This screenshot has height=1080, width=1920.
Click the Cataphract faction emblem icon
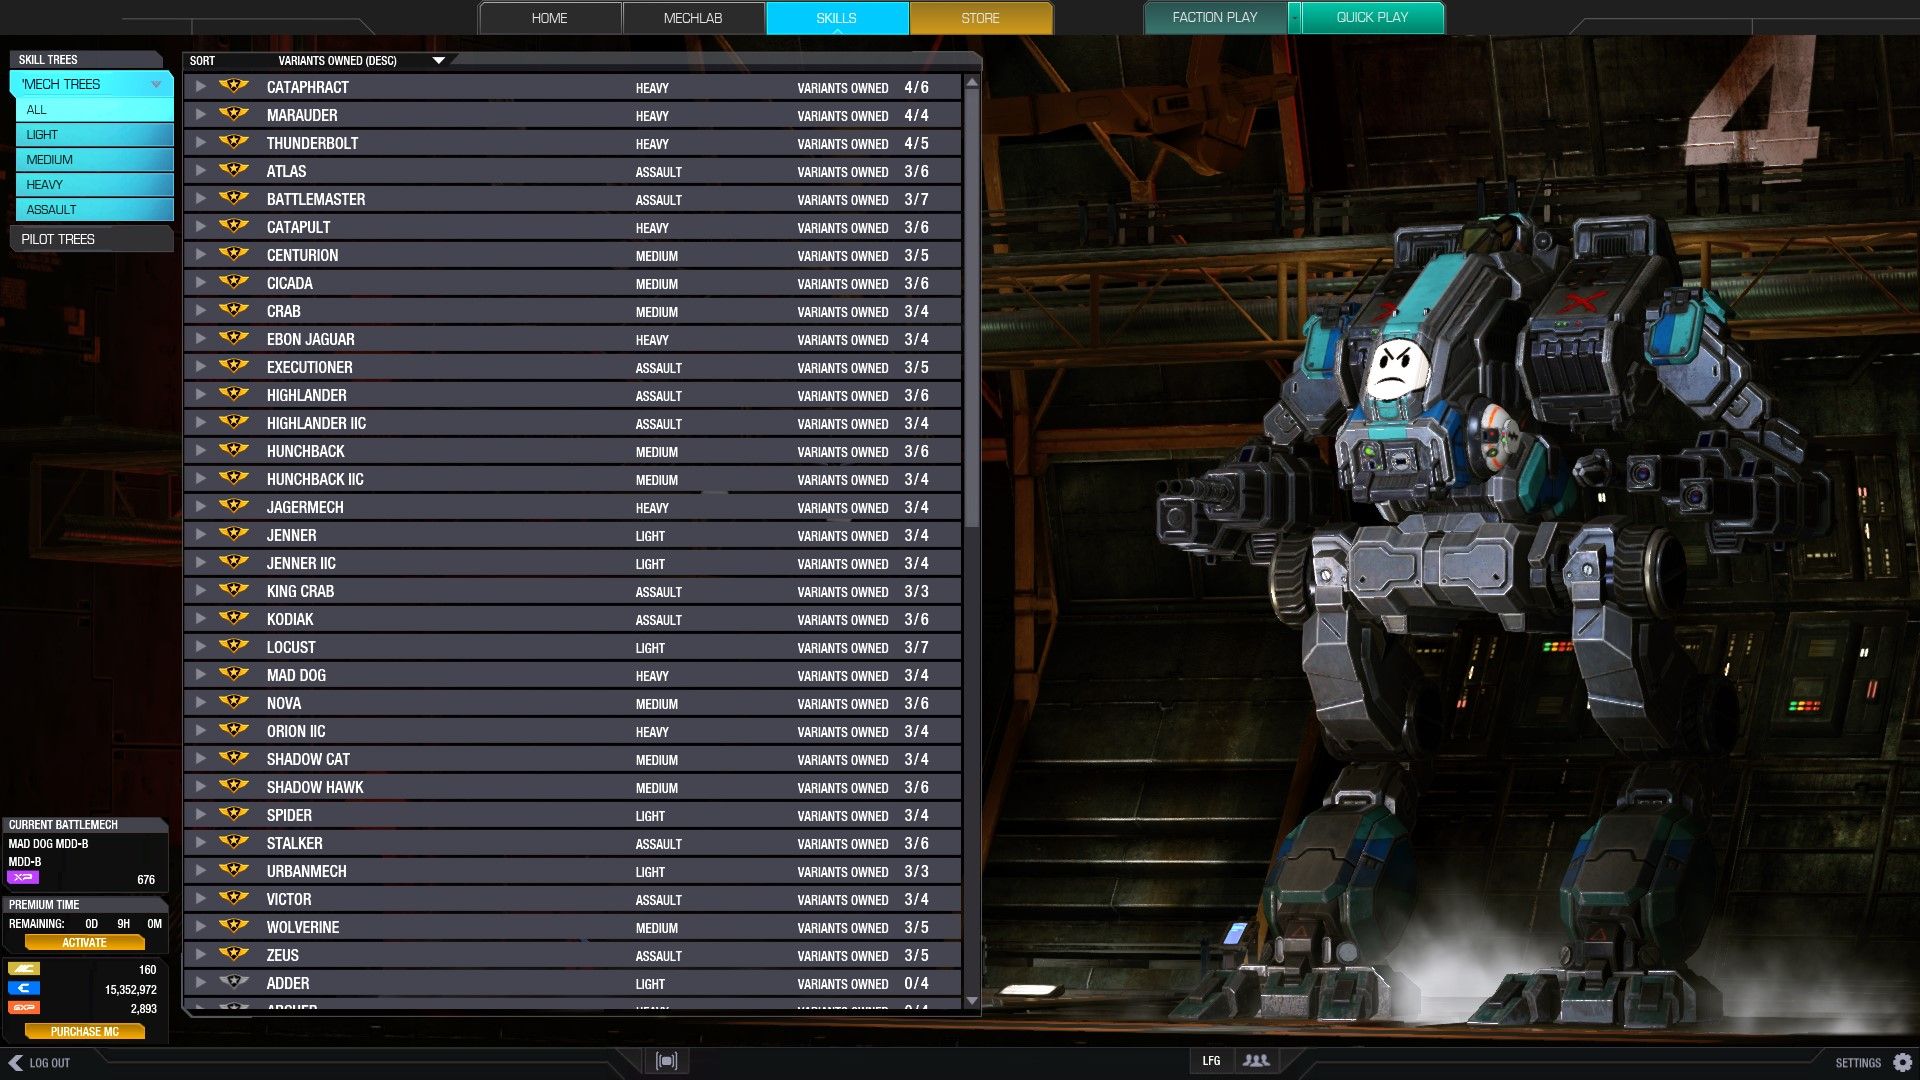[233, 86]
